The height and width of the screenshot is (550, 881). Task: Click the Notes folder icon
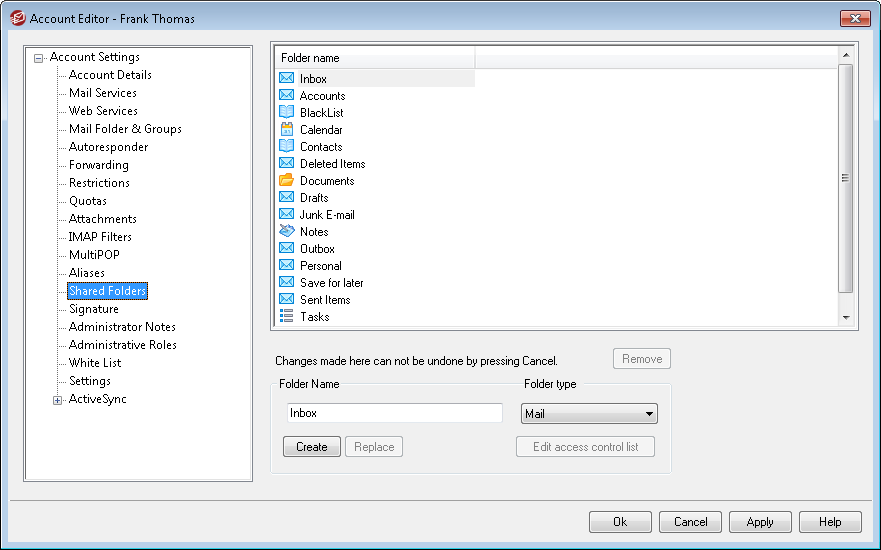286,232
